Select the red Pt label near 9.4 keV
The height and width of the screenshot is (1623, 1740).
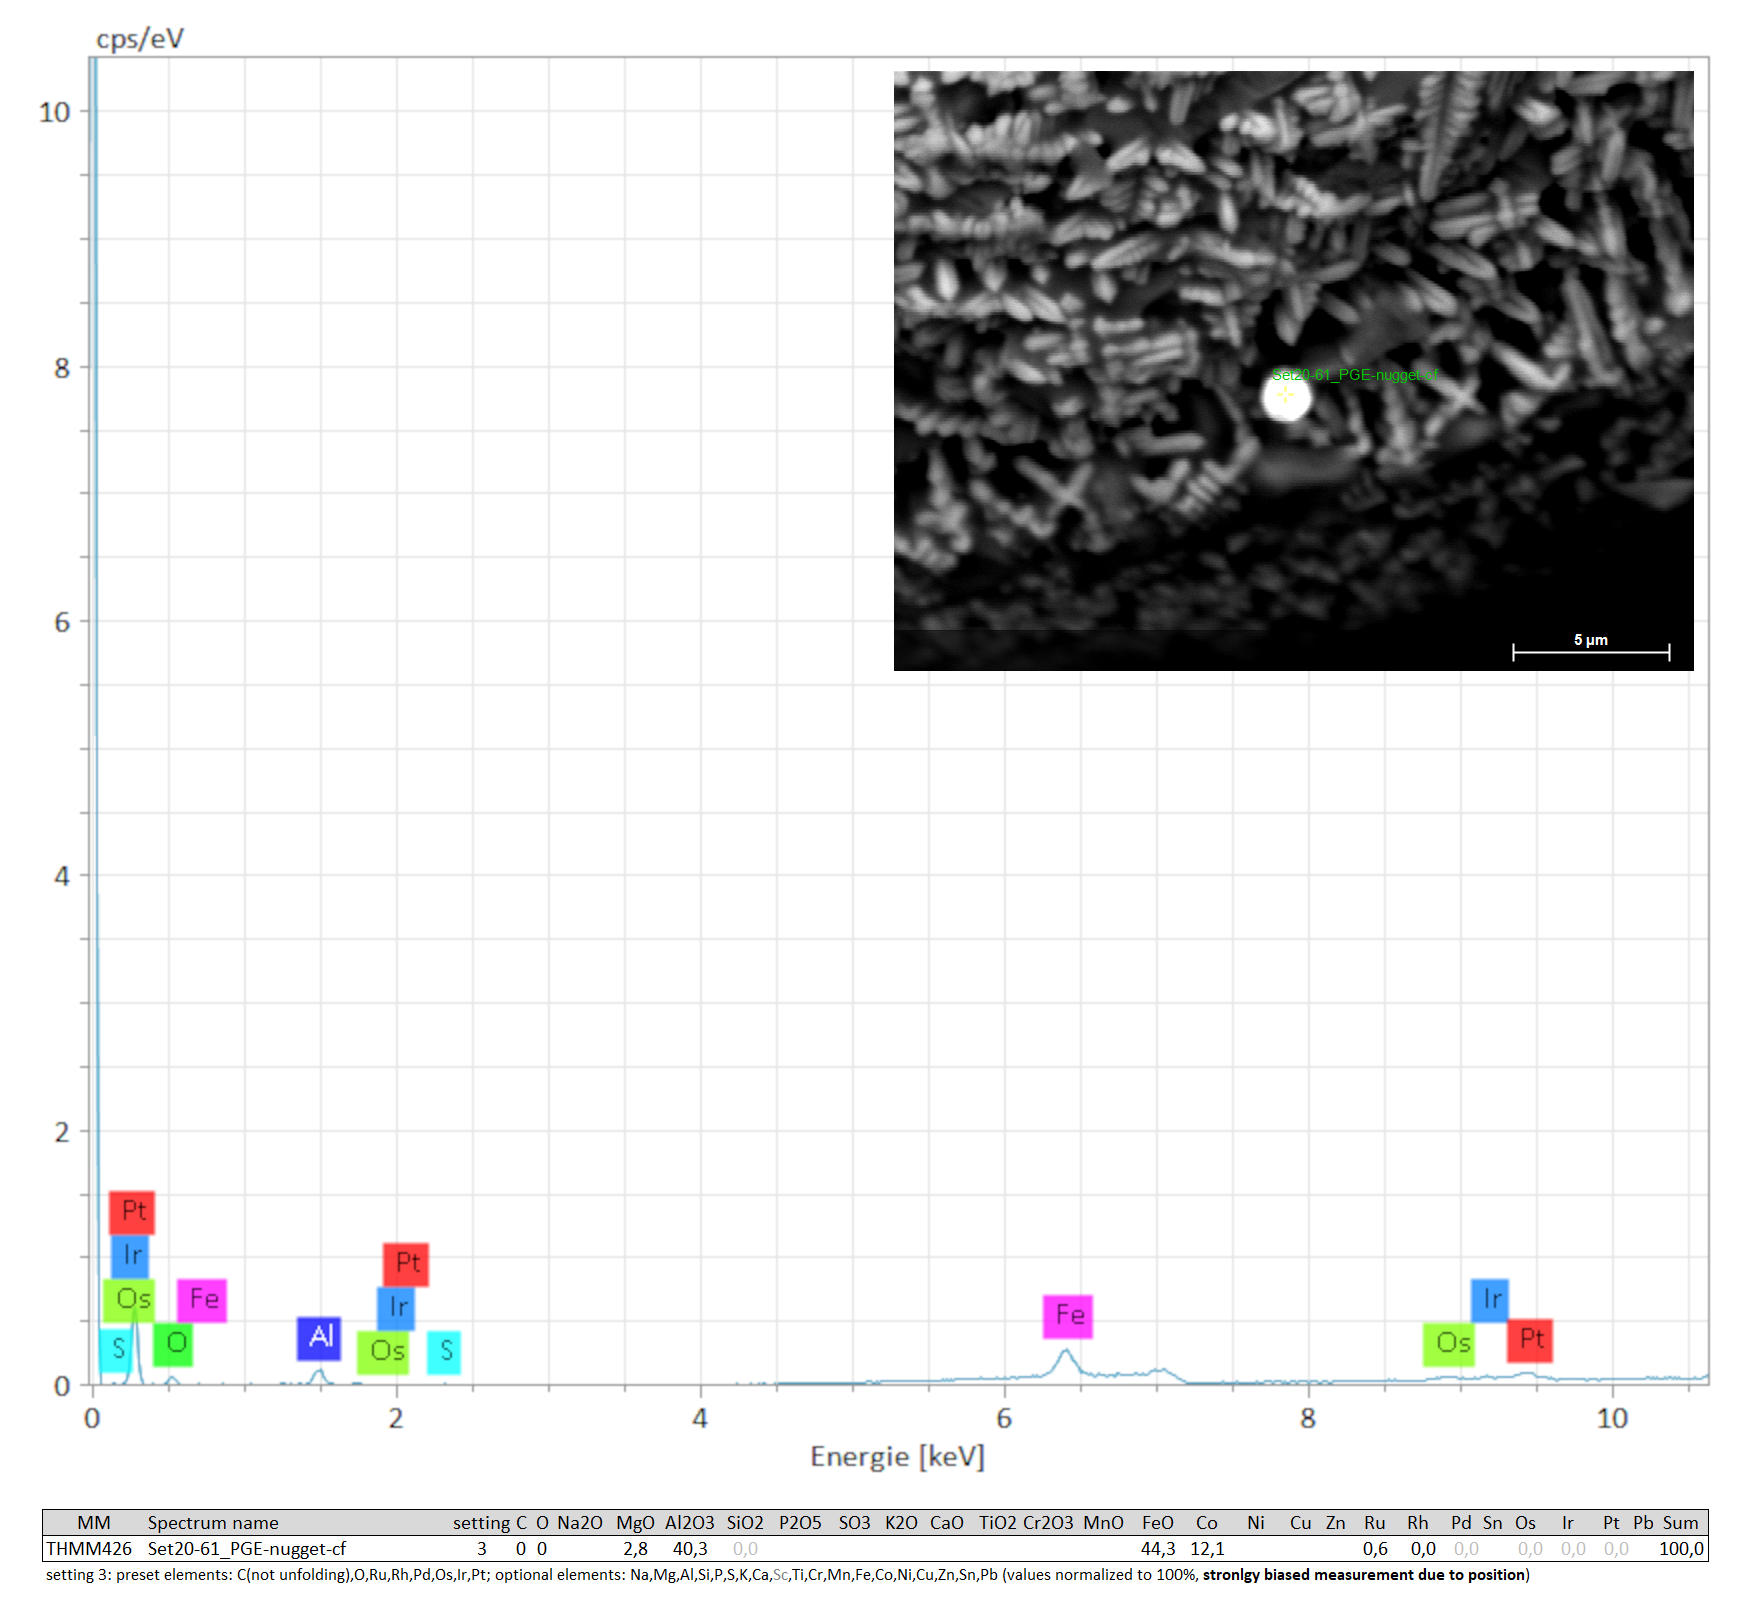1530,1340
